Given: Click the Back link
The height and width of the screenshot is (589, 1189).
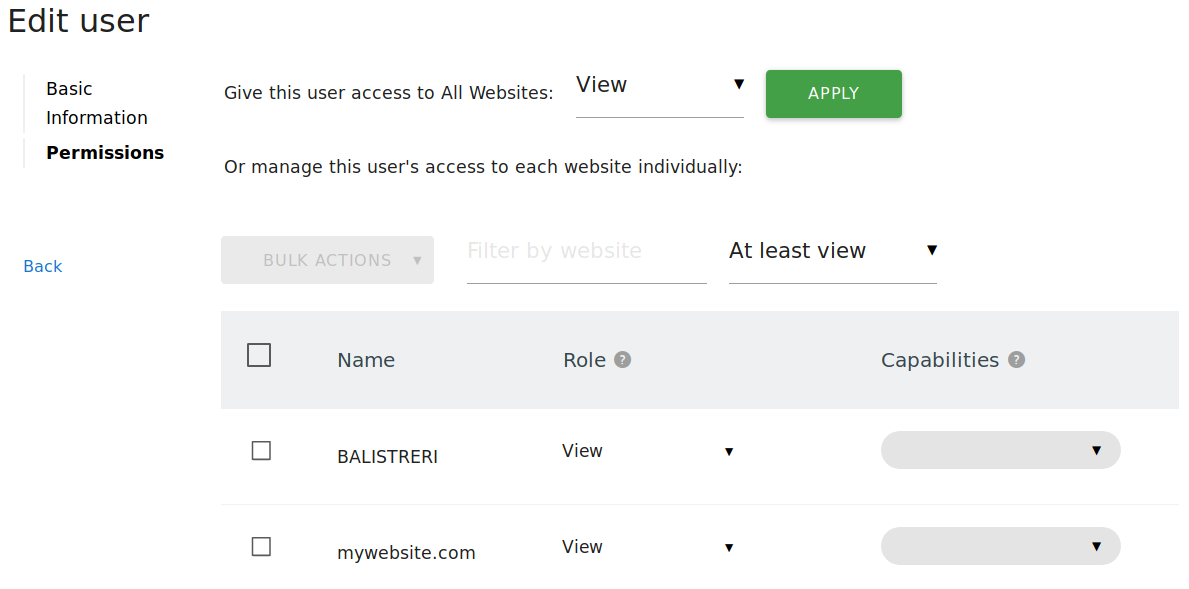Looking at the screenshot, I should pos(42,265).
